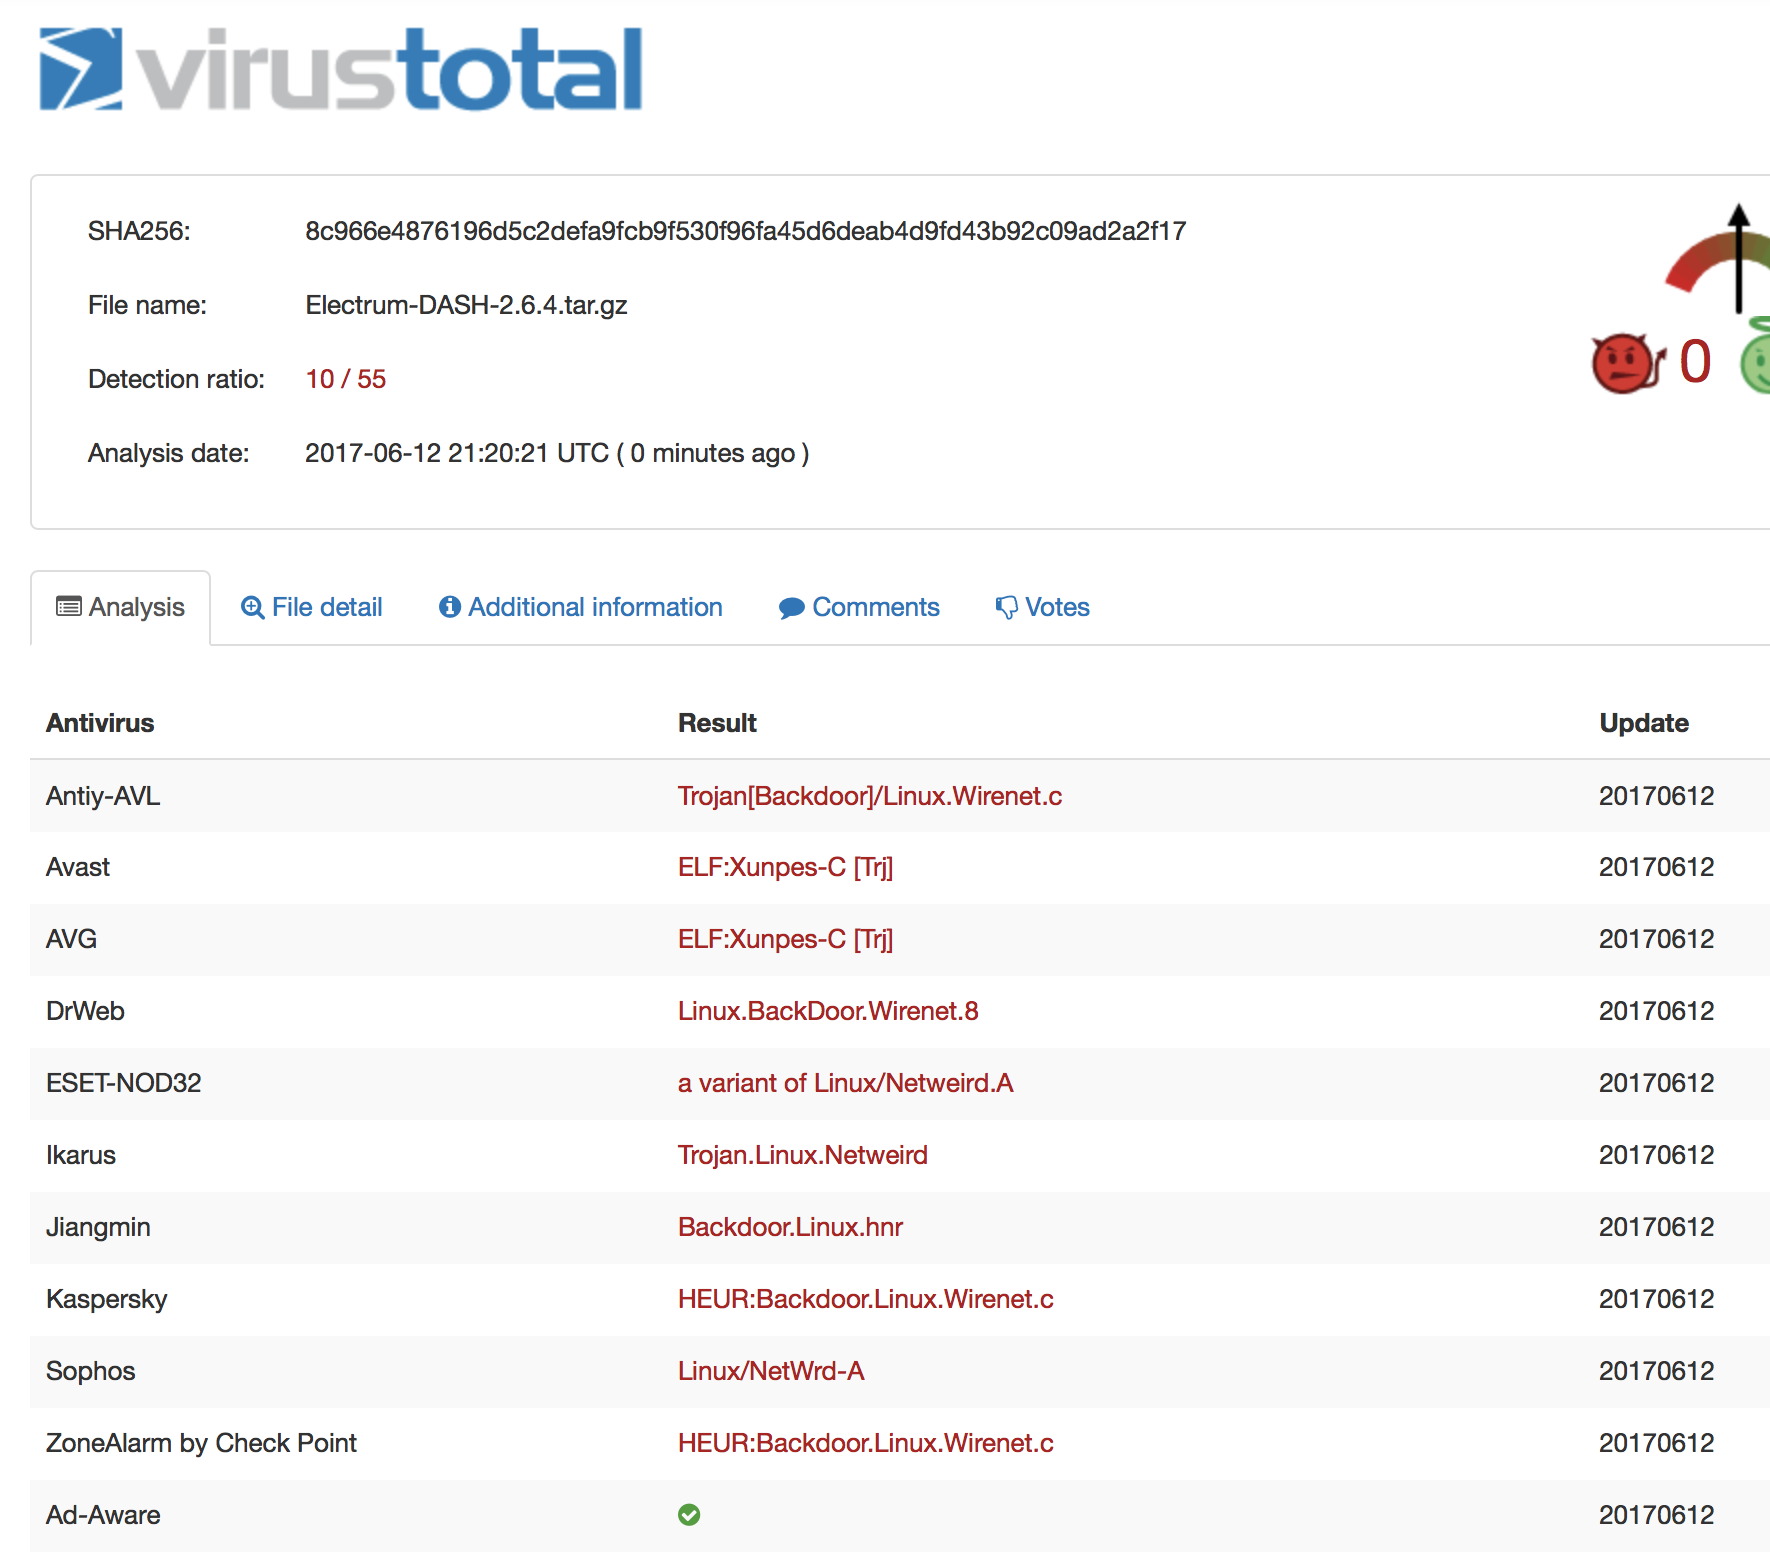The width and height of the screenshot is (1770, 1564).
Task: Click the ZoneAlarm by Check Point name
Action: tap(201, 1443)
